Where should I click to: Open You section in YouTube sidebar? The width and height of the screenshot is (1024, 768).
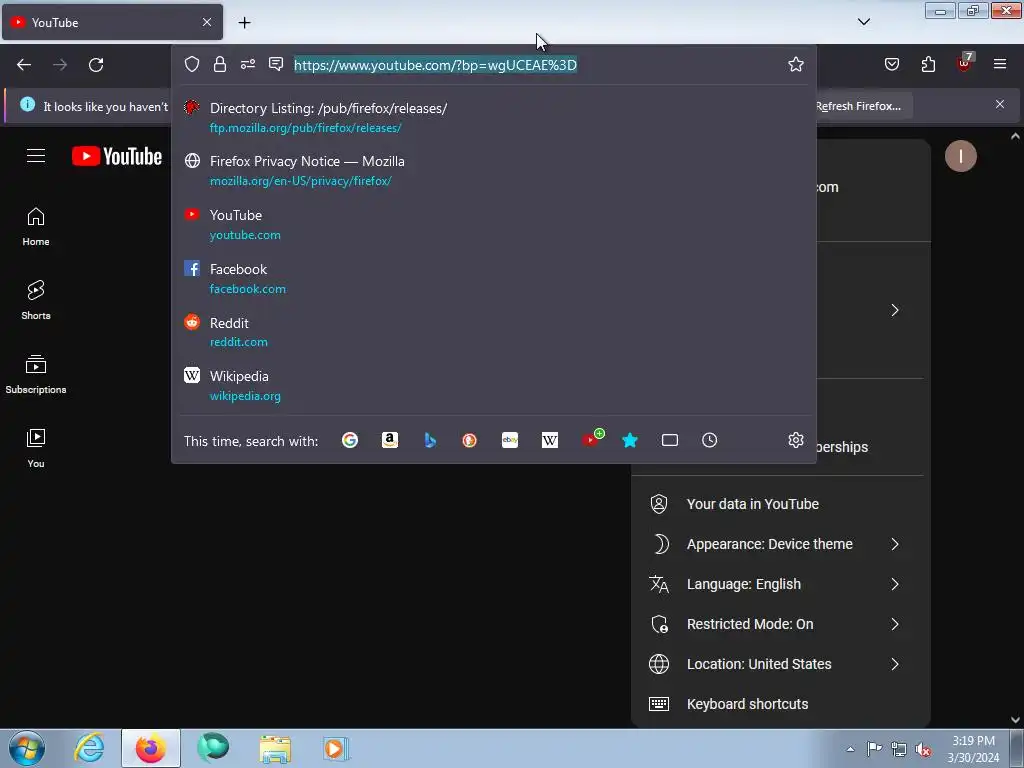tap(36, 448)
